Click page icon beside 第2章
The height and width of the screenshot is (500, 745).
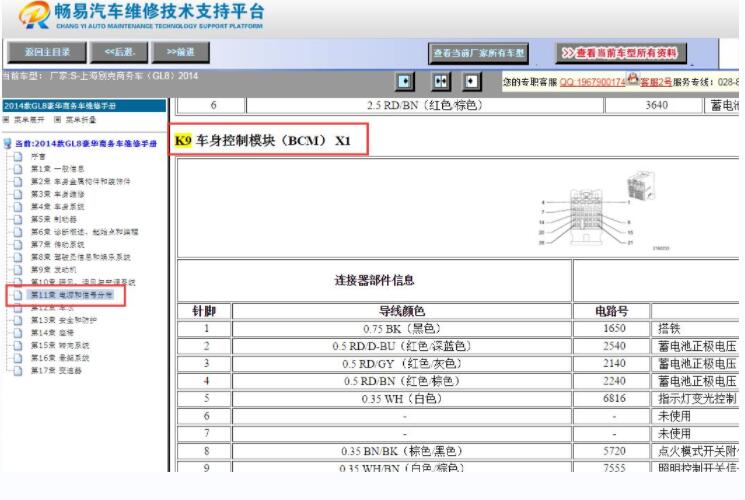tap(18, 182)
